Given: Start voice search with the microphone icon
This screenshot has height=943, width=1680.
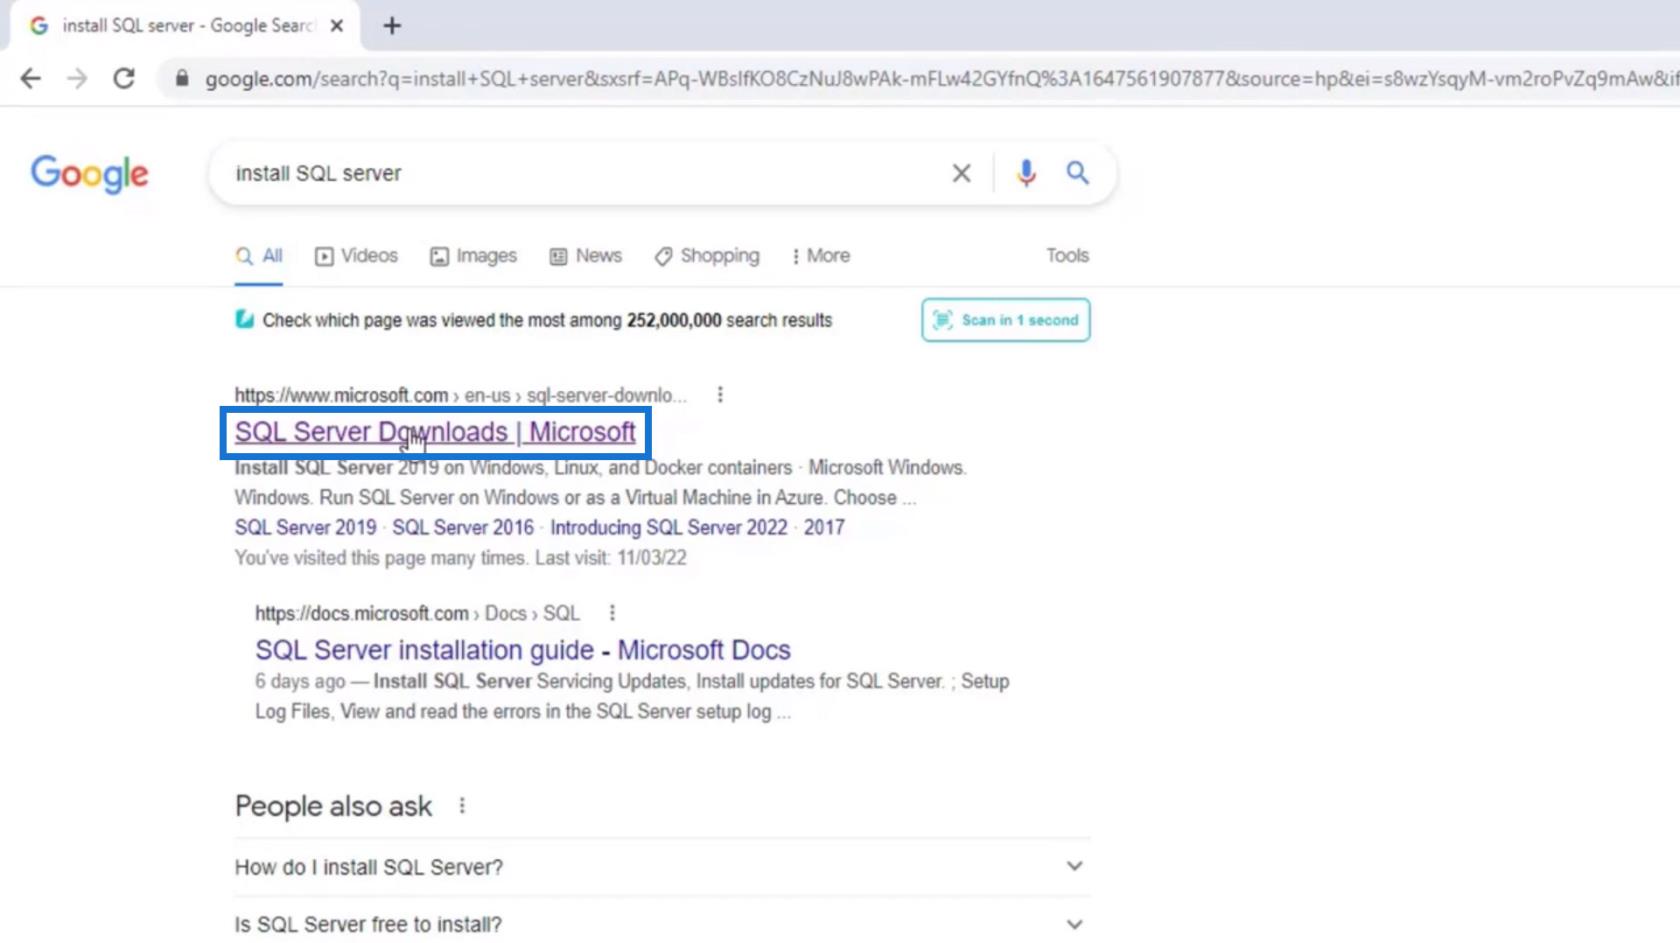Looking at the screenshot, I should (1026, 173).
